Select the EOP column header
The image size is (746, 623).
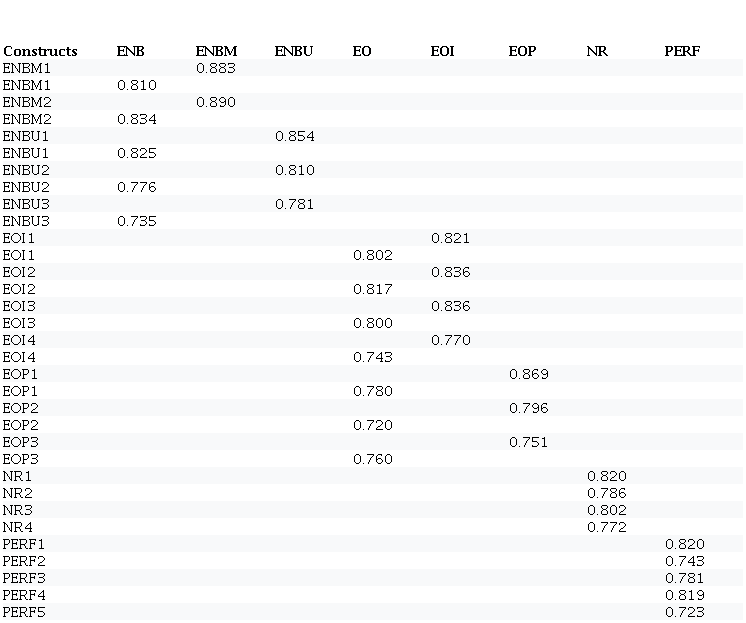522,51
